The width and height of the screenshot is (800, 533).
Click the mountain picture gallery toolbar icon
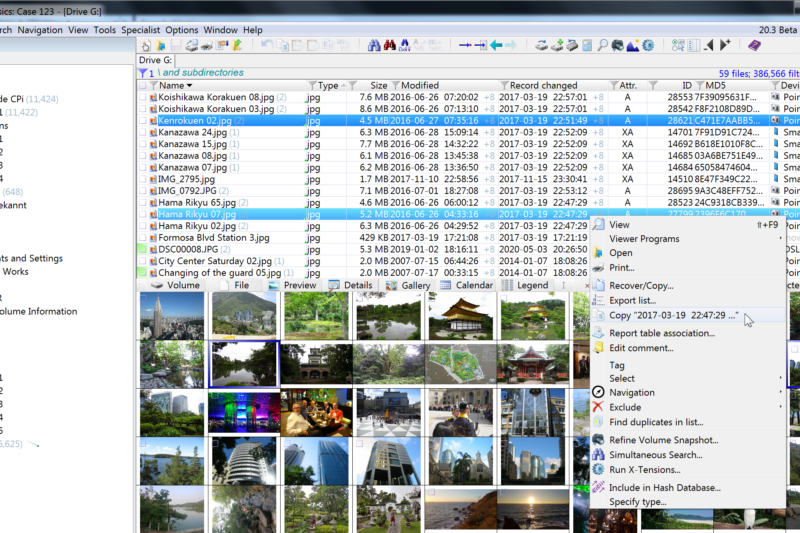coord(633,45)
